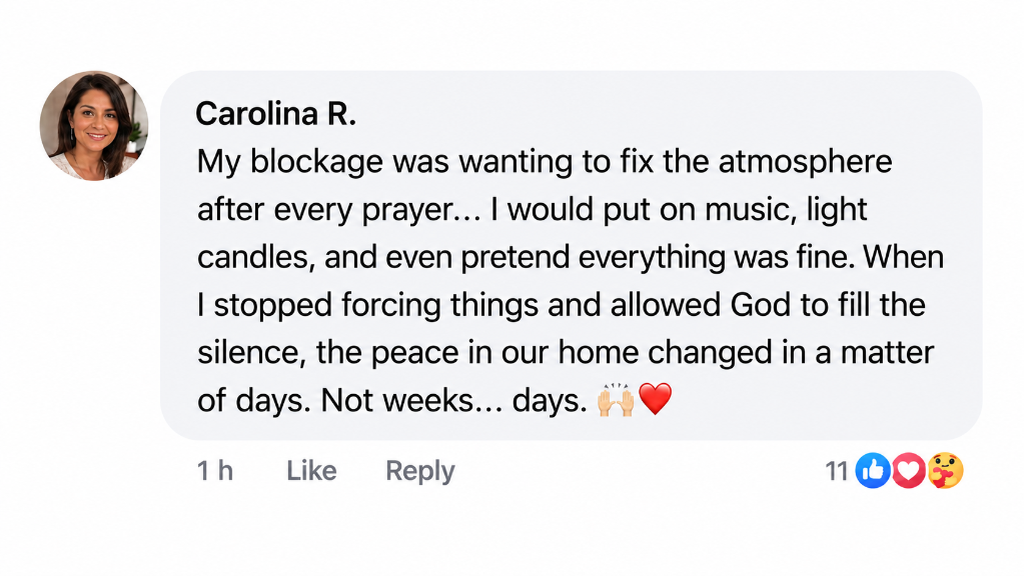
Task: Click the raised hands emoji in comment
Action: point(615,400)
